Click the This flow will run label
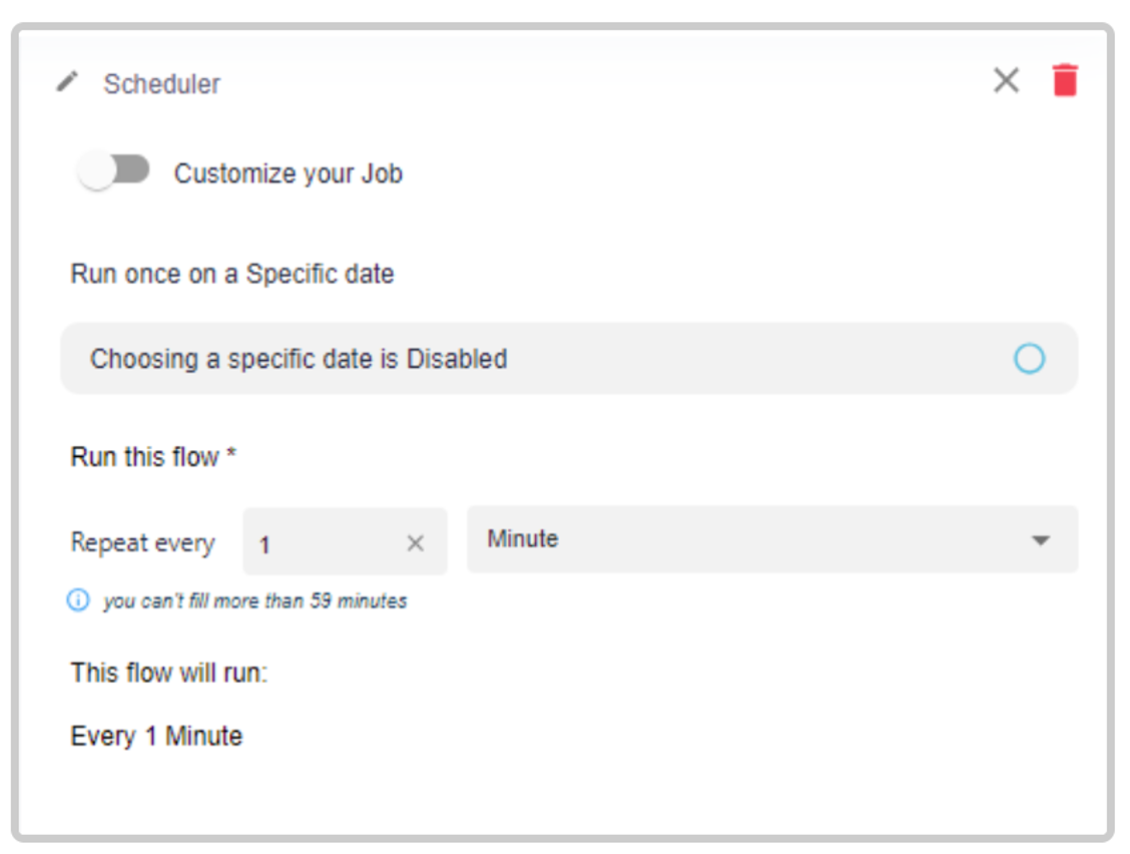The width and height of the screenshot is (1130, 854). (x=169, y=672)
